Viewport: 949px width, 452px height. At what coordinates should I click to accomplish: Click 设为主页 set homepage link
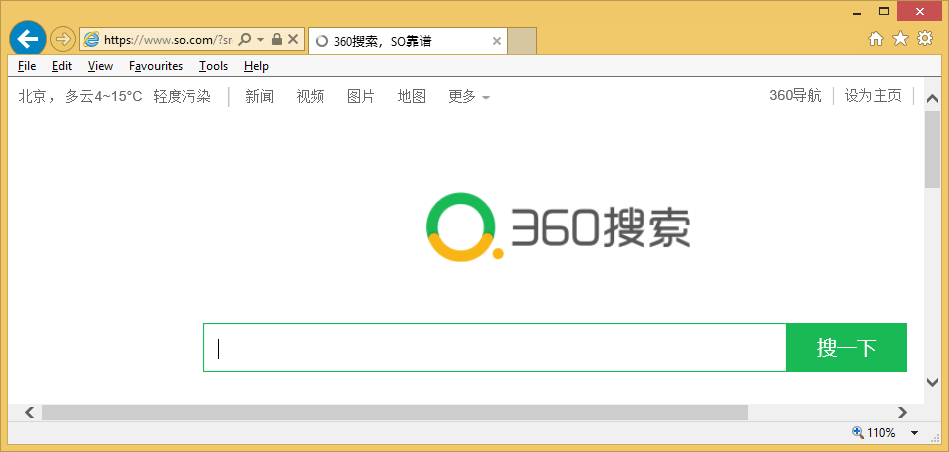[873, 96]
